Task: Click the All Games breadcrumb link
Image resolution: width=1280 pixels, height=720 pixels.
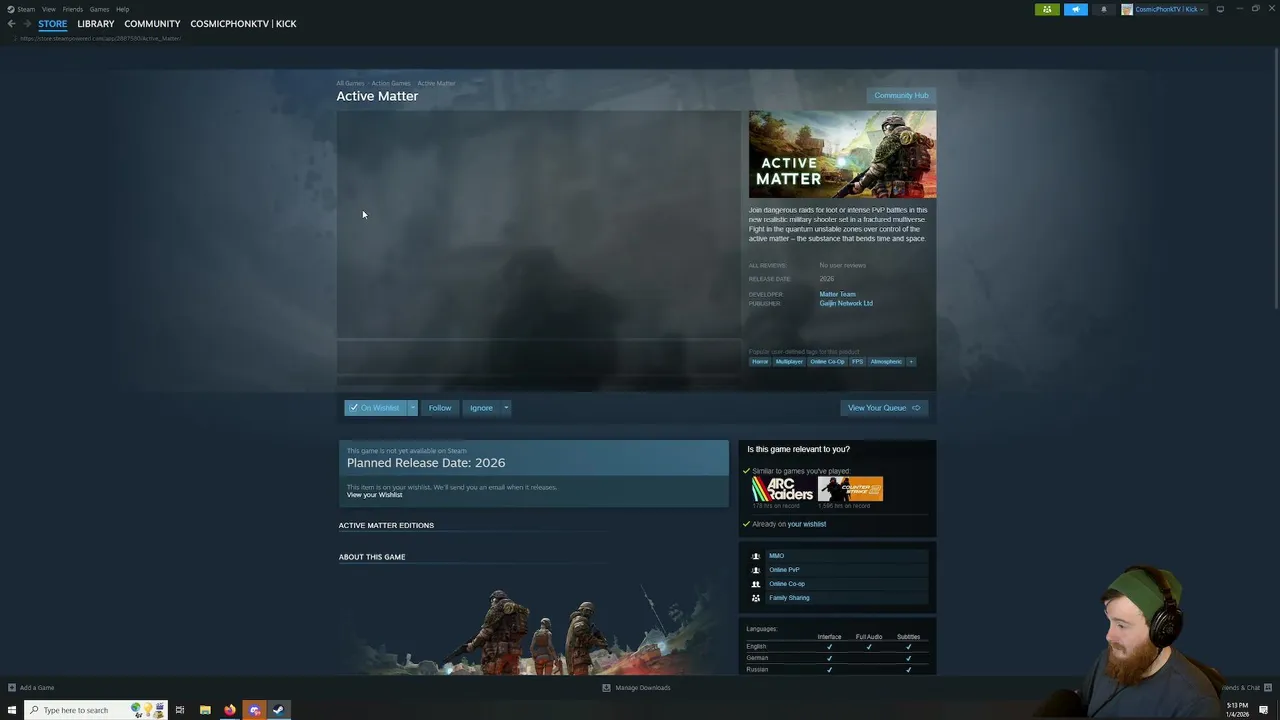Action: [350, 83]
